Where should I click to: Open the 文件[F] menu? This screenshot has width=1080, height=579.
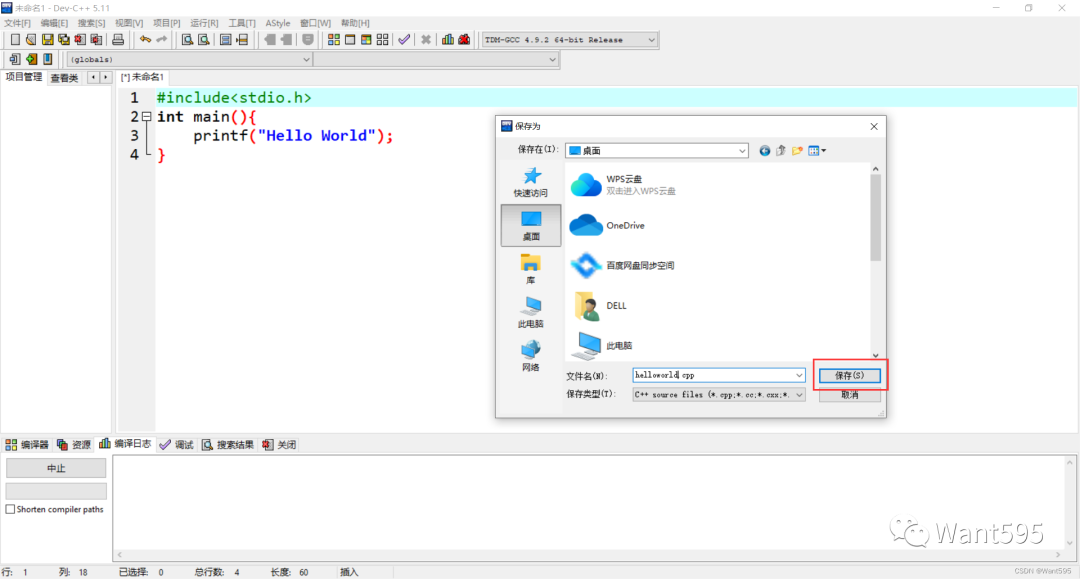[x=17, y=23]
